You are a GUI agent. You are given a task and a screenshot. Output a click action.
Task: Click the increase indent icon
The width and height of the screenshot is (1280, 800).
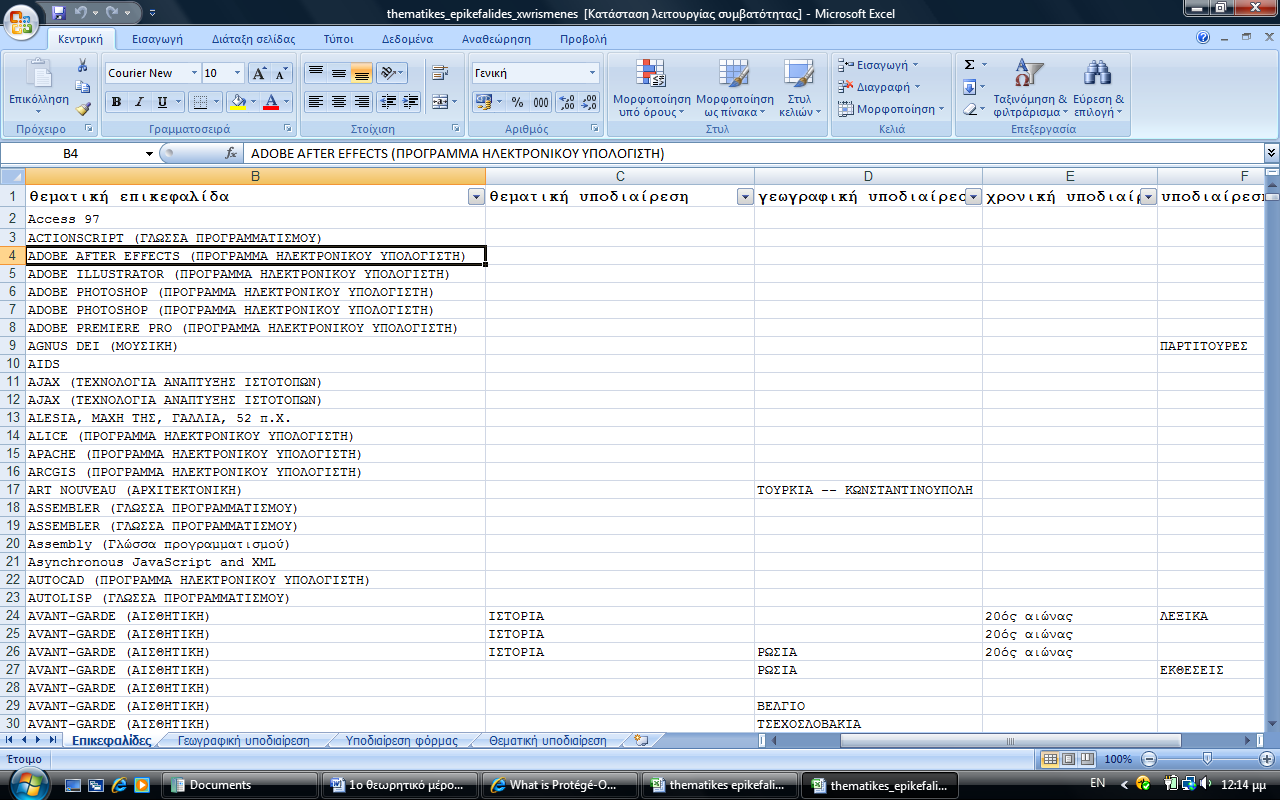click(x=411, y=102)
